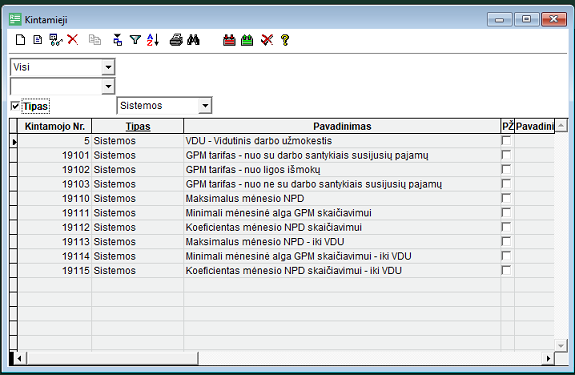Click row selector for variable 19110

[x=14, y=198]
